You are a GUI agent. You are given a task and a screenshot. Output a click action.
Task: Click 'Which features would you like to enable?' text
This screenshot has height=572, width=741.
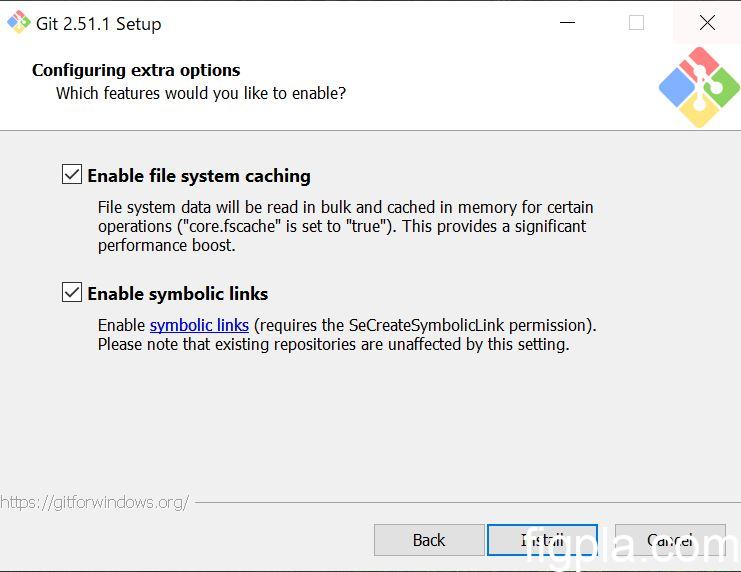(201, 93)
